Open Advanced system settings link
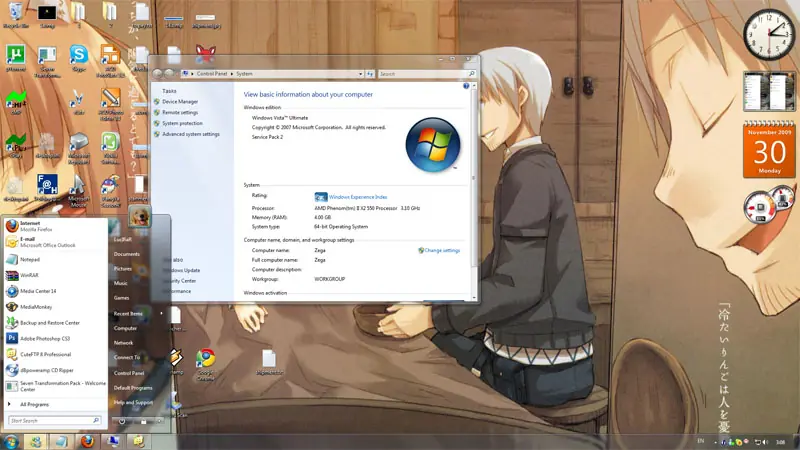The height and width of the screenshot is (450, 800). pyautogui.click(x=191, y=134)
